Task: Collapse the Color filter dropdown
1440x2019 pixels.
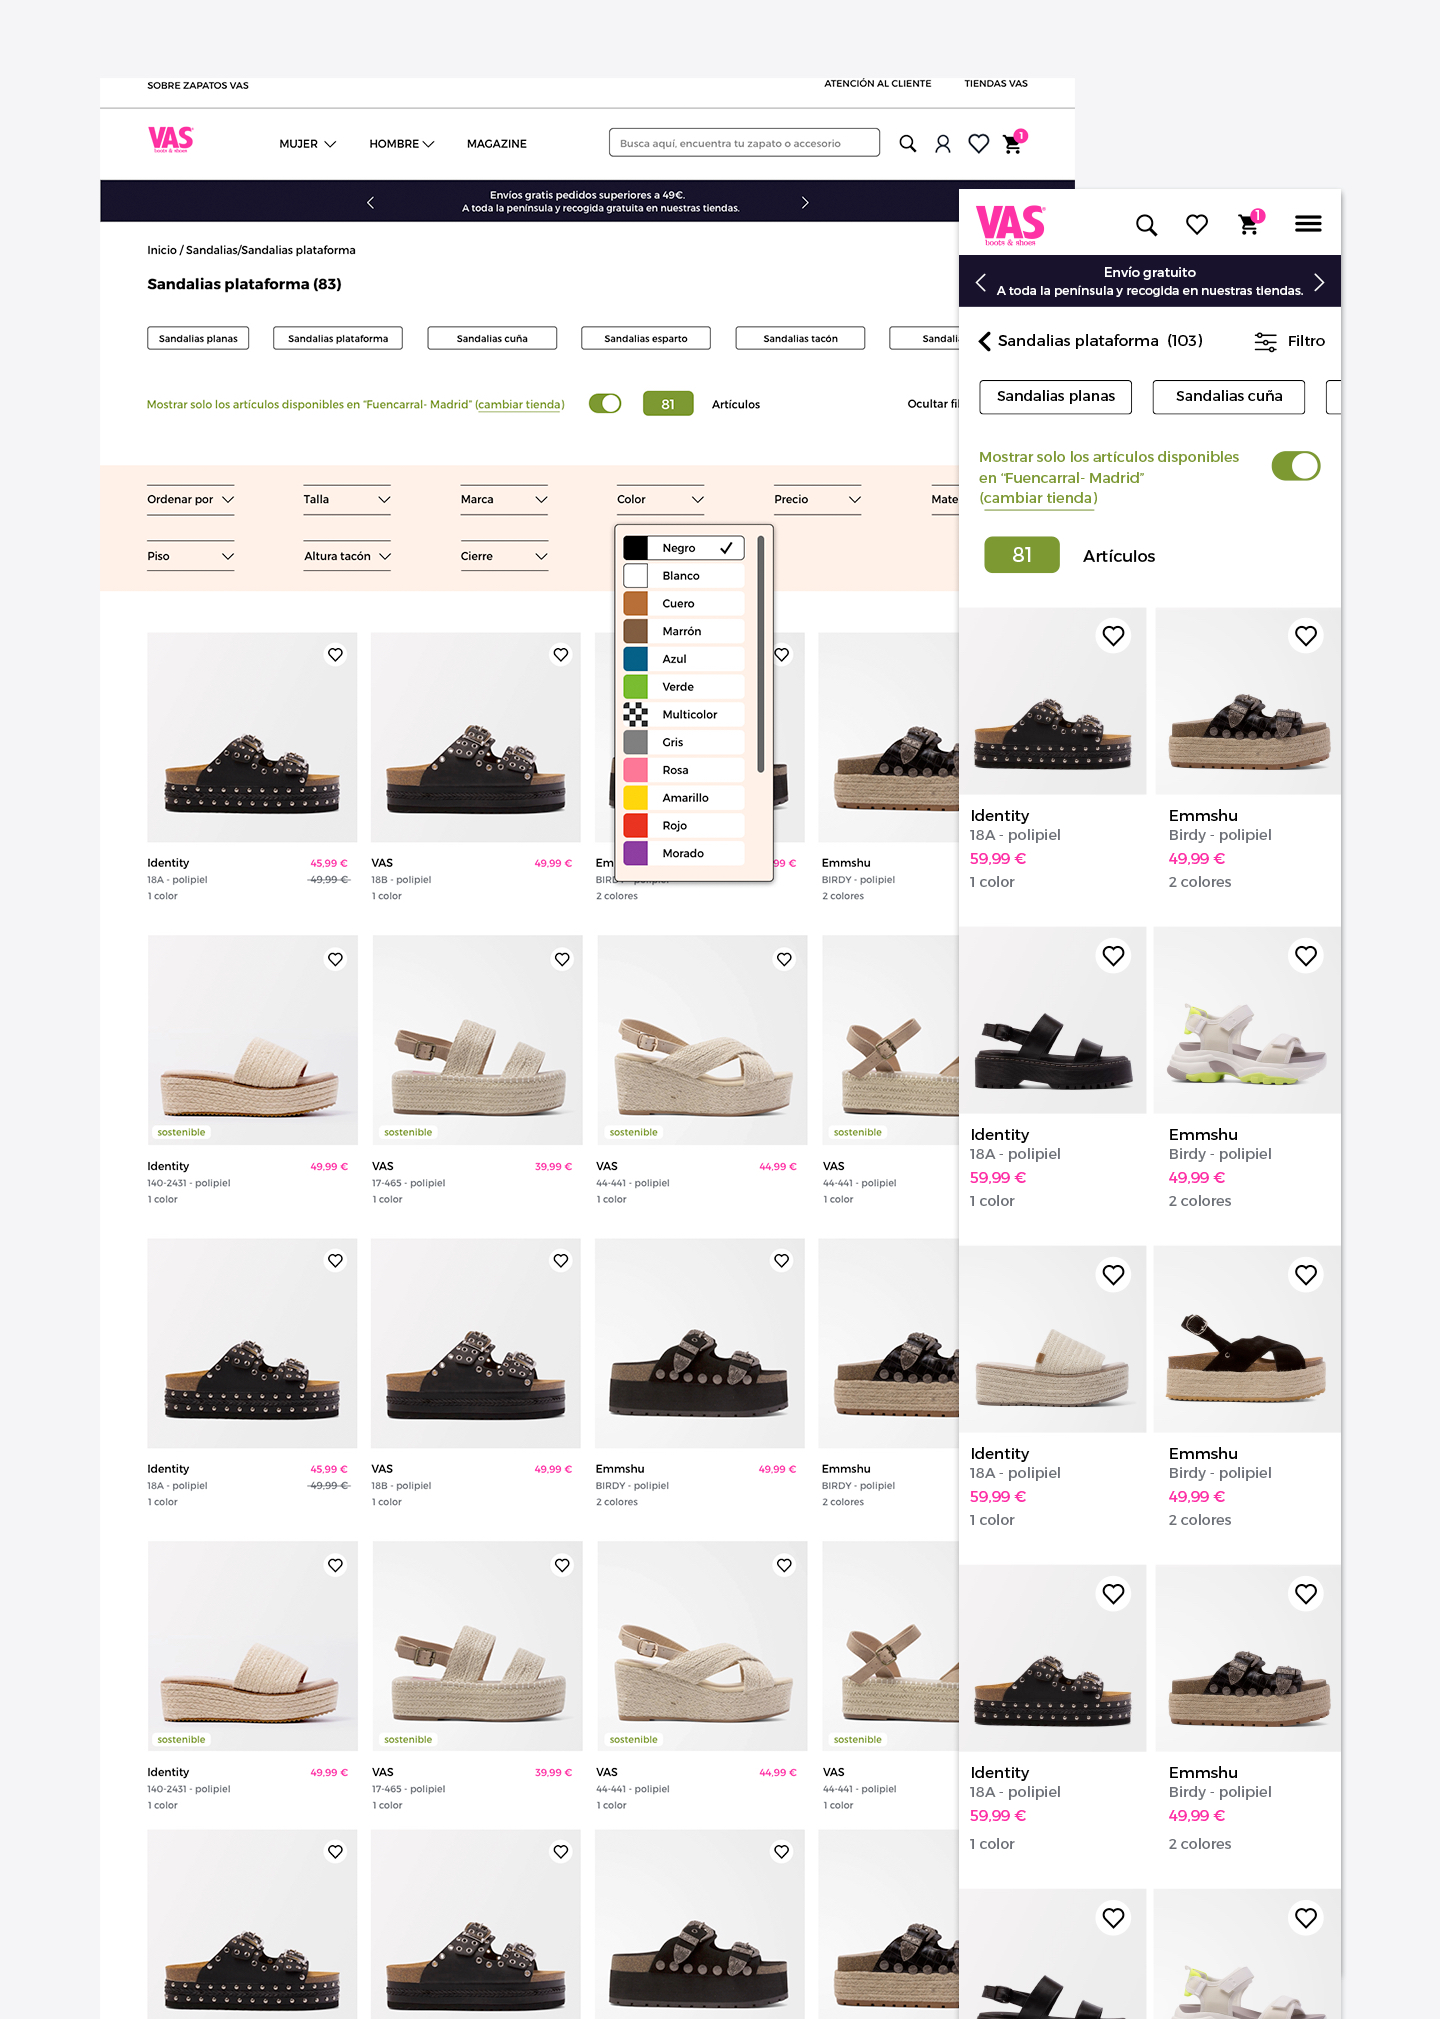Action: 660,500
